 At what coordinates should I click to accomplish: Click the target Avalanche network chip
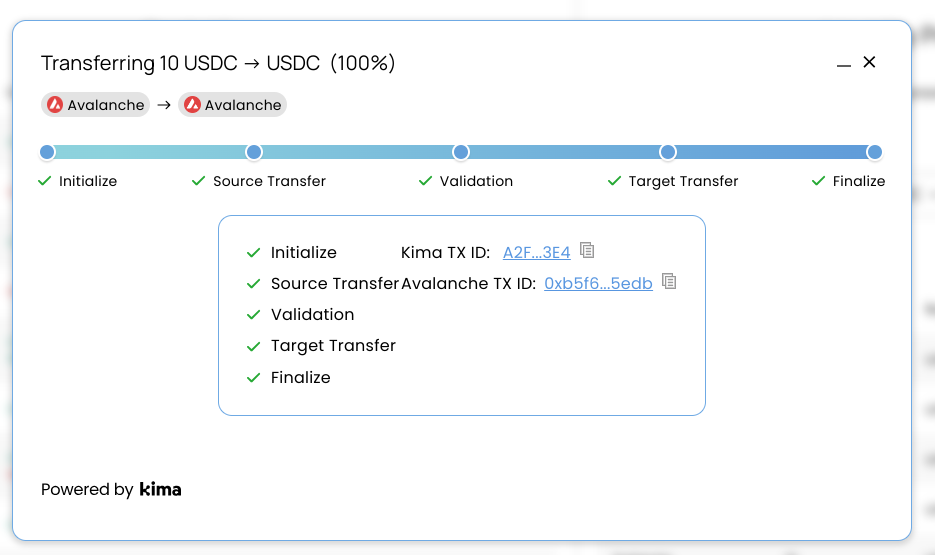tap(233, 105)
